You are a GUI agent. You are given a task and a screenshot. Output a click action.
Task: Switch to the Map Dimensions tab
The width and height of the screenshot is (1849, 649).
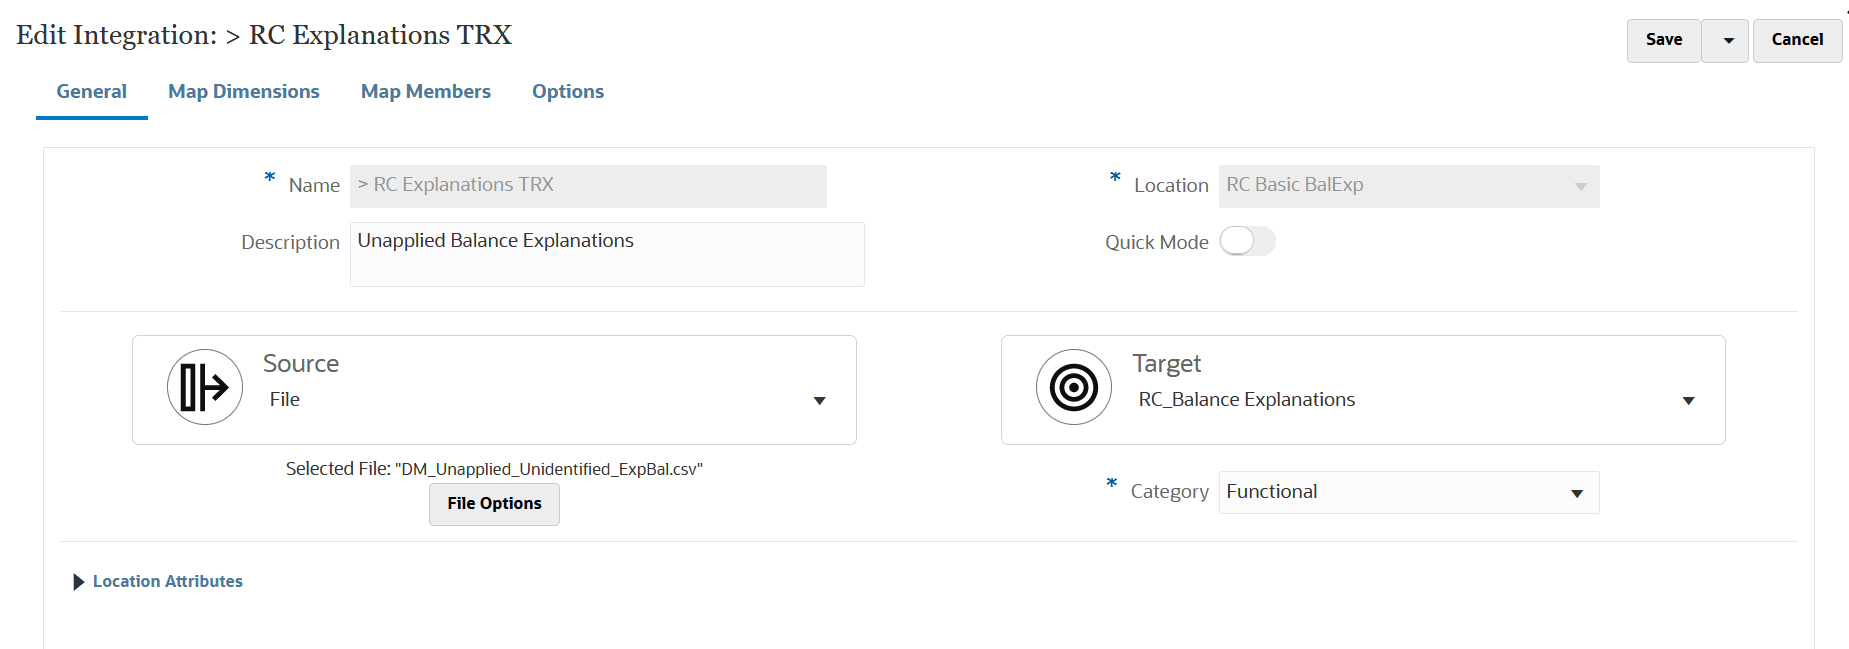[244, 92]
